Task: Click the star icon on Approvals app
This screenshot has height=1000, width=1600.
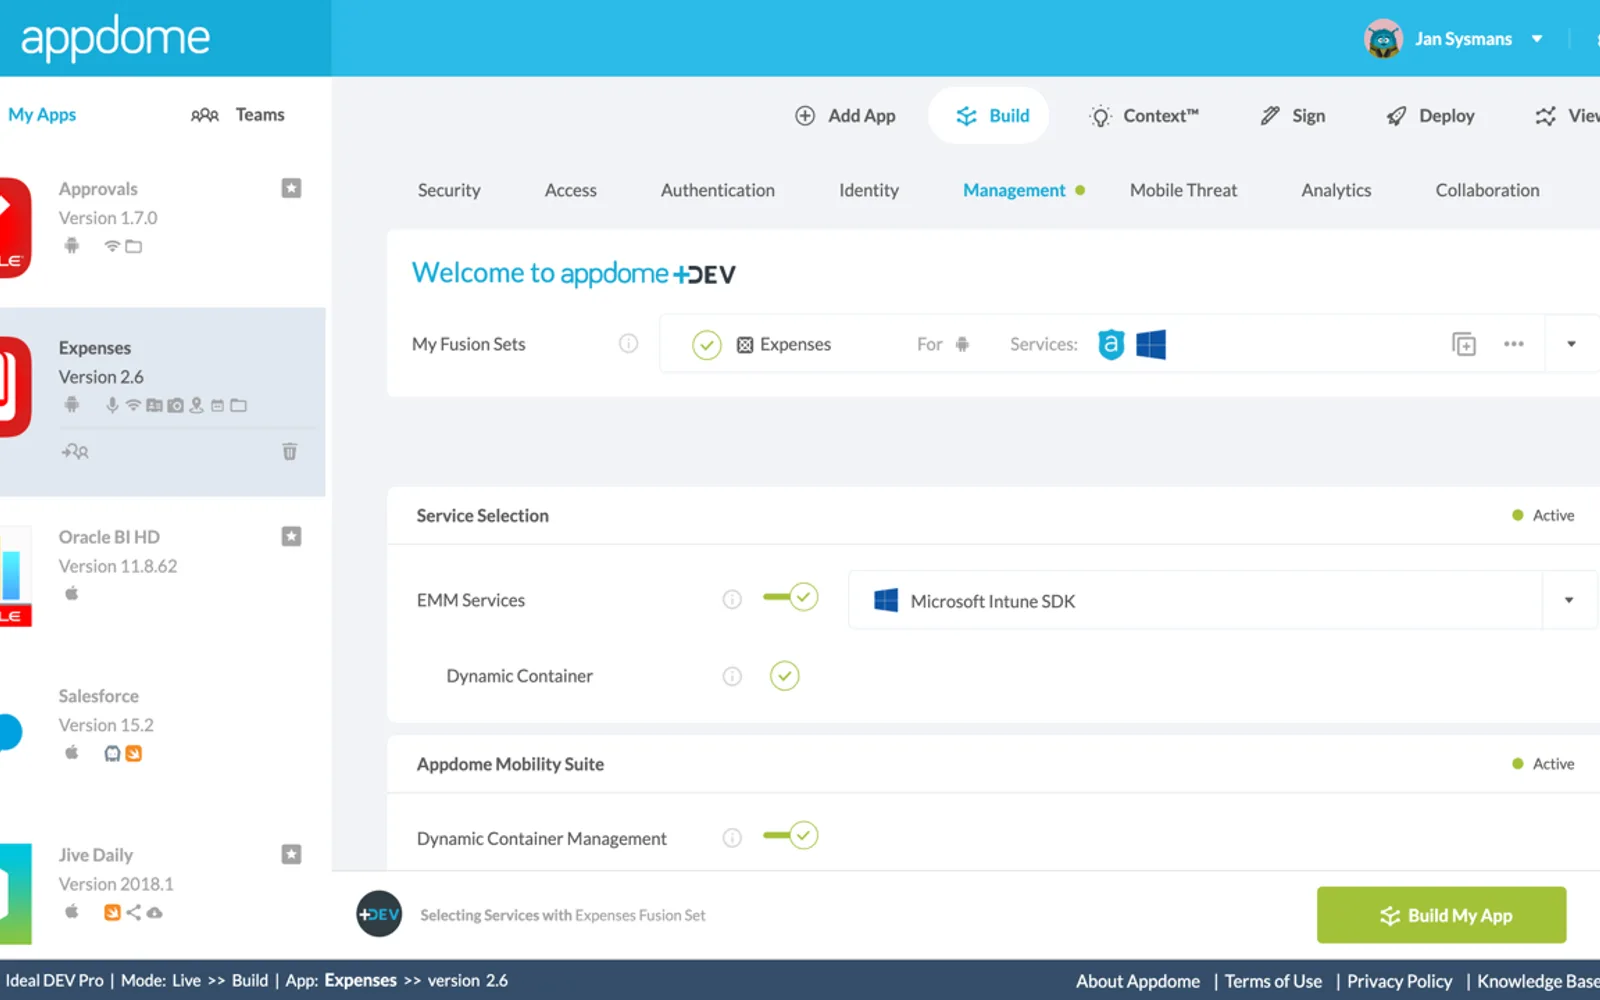Action: coord(291,188)
